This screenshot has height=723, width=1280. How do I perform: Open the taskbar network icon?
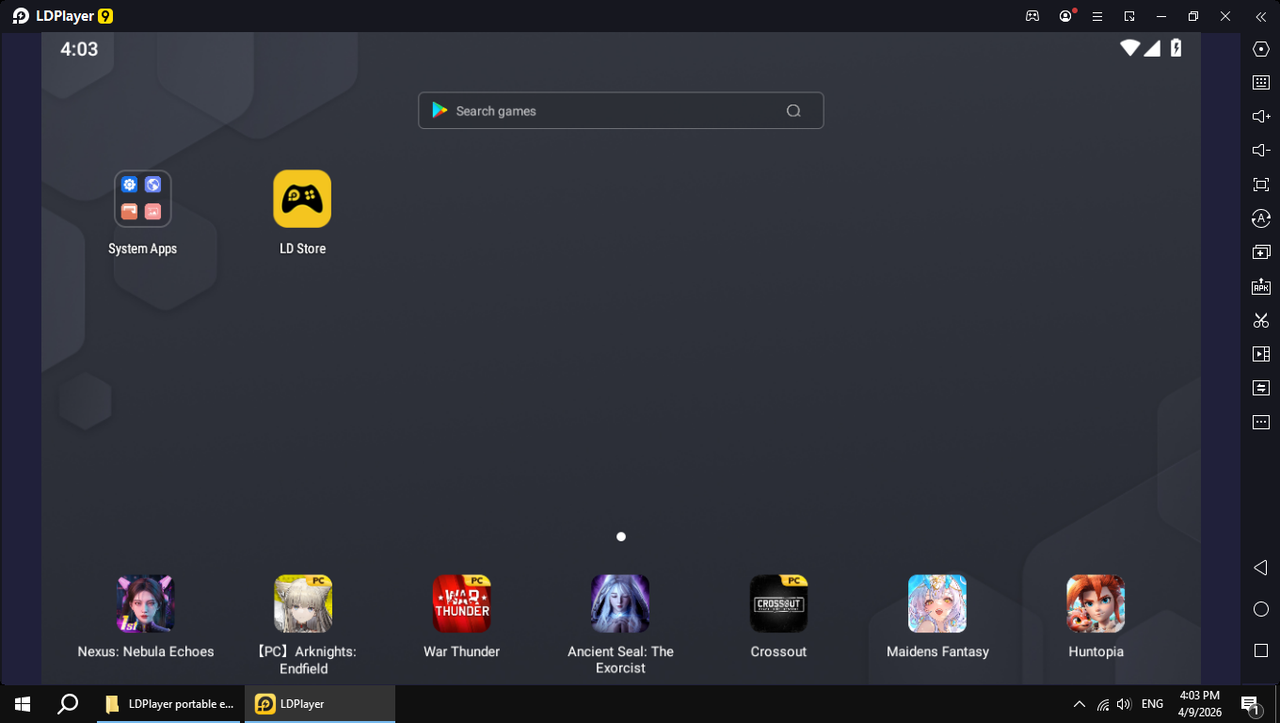[x=1103, y=704]
